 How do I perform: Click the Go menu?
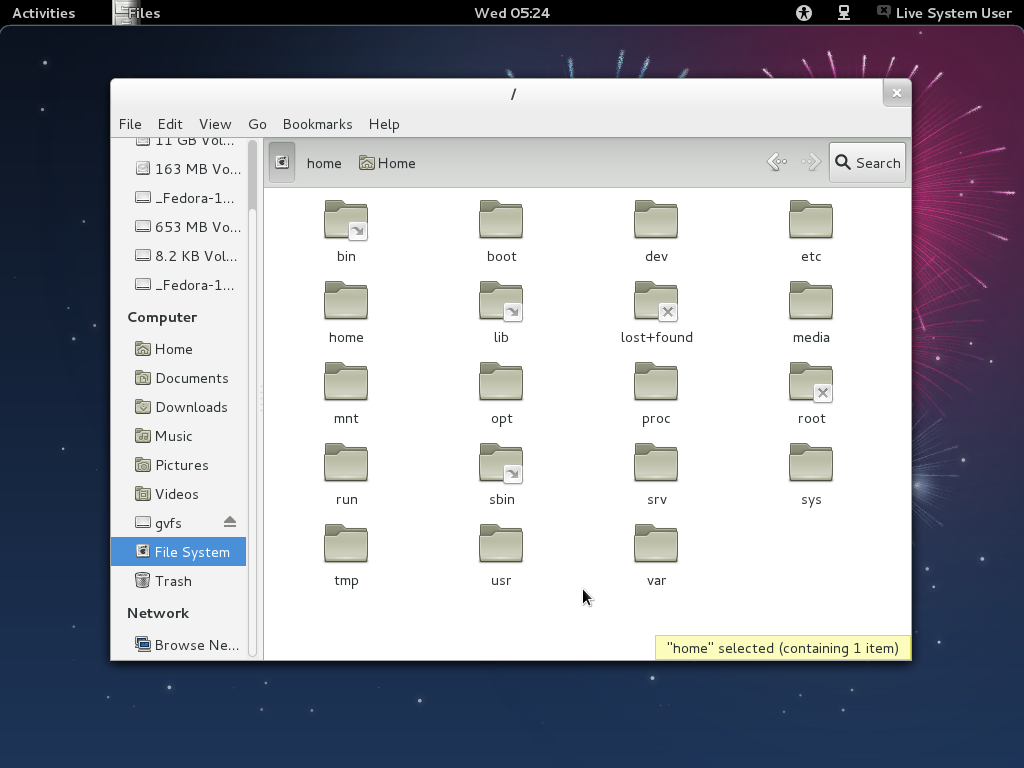[x=257, y=124]
